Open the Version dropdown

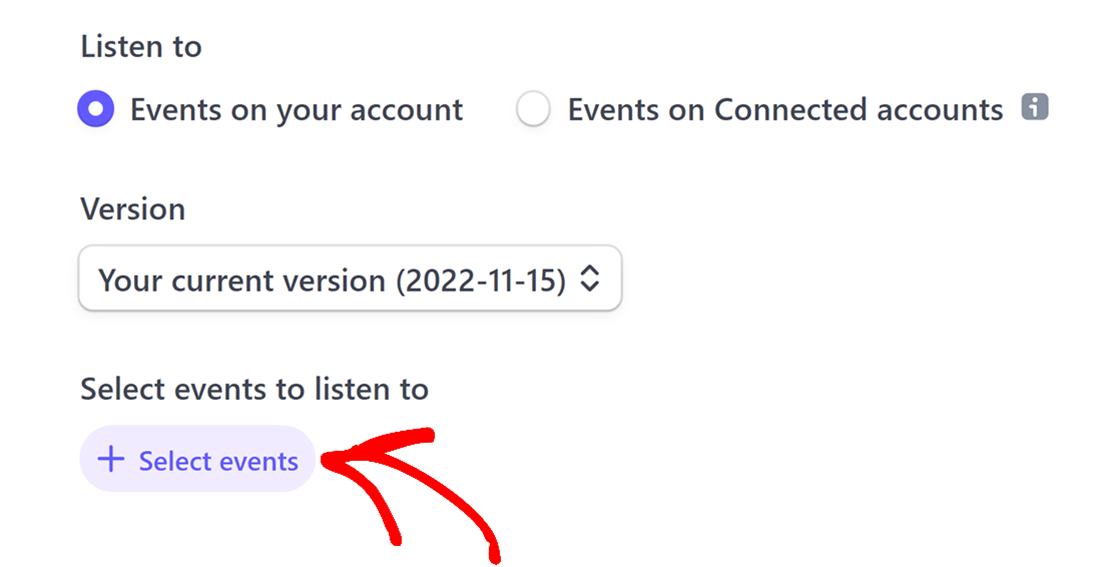pos(350,279)
